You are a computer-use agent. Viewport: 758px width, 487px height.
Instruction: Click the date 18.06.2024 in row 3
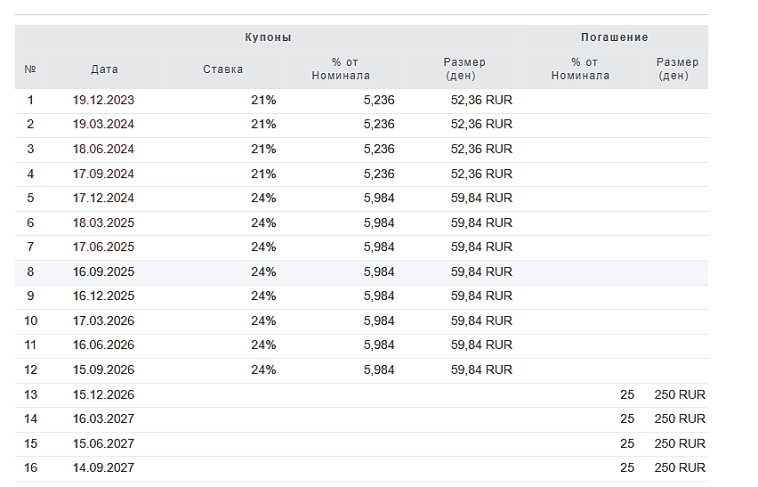(103, 149)
